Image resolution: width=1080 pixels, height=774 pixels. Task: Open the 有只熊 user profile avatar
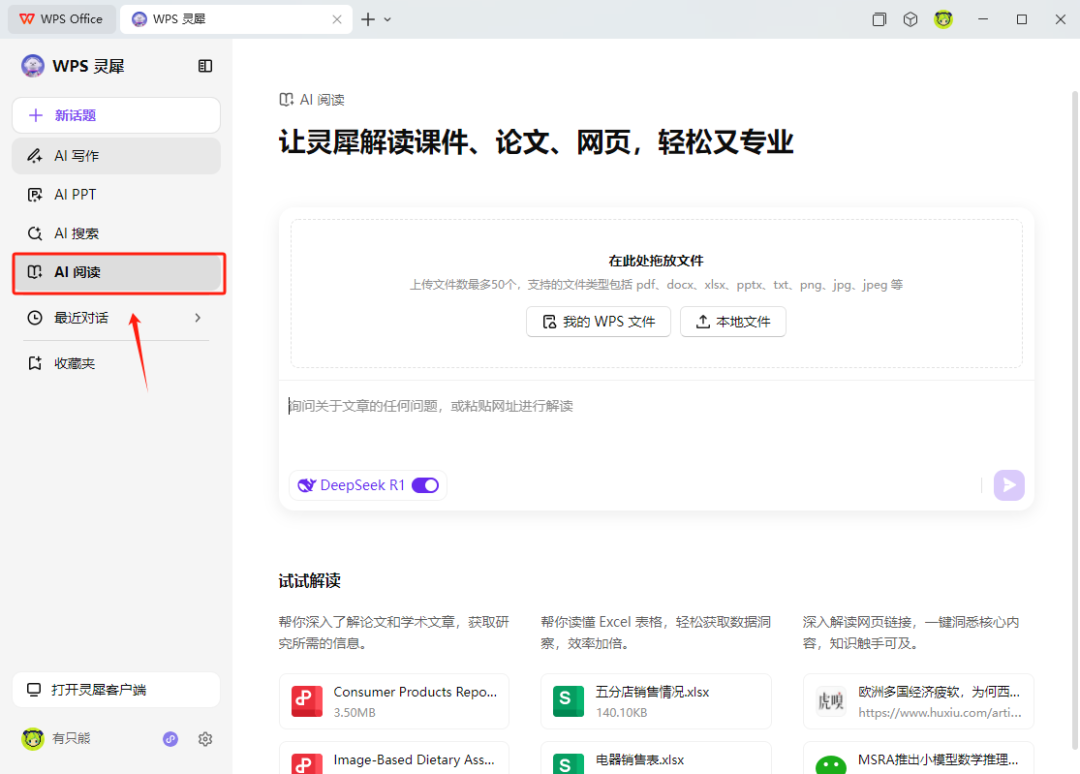pos(32,739)
